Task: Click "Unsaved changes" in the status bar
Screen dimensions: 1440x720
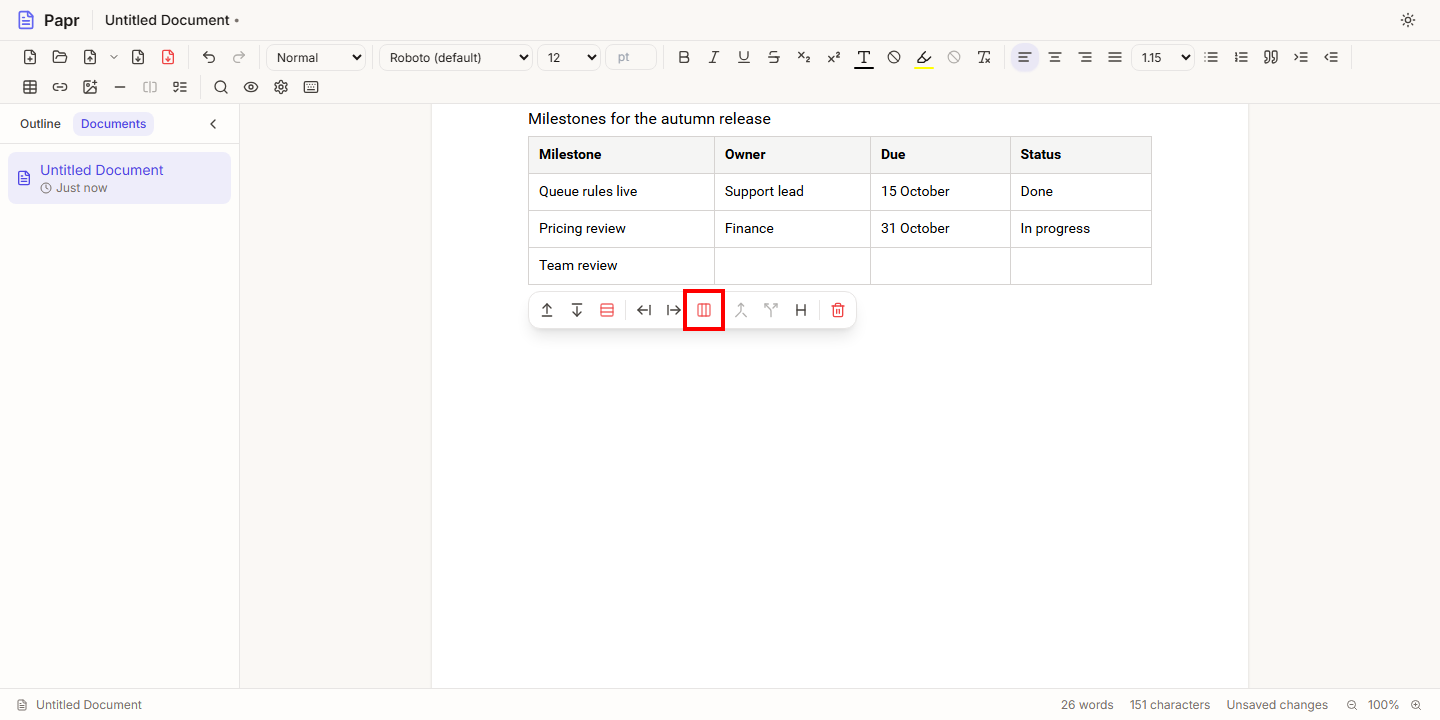Action: pos(1277,705)
